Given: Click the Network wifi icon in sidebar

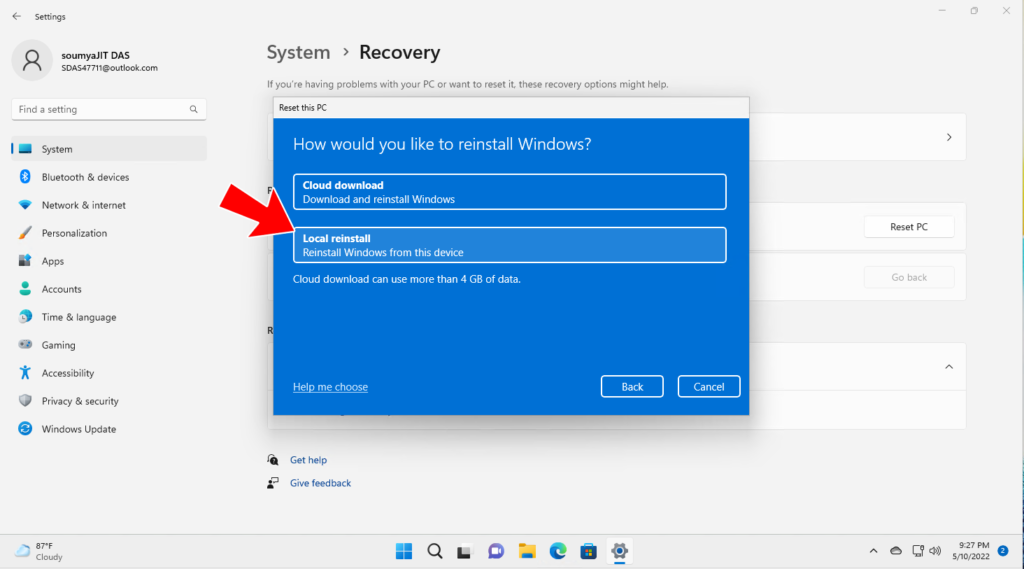Looking at the screenshot, I should pyautogui.click(x=25, y=204).
